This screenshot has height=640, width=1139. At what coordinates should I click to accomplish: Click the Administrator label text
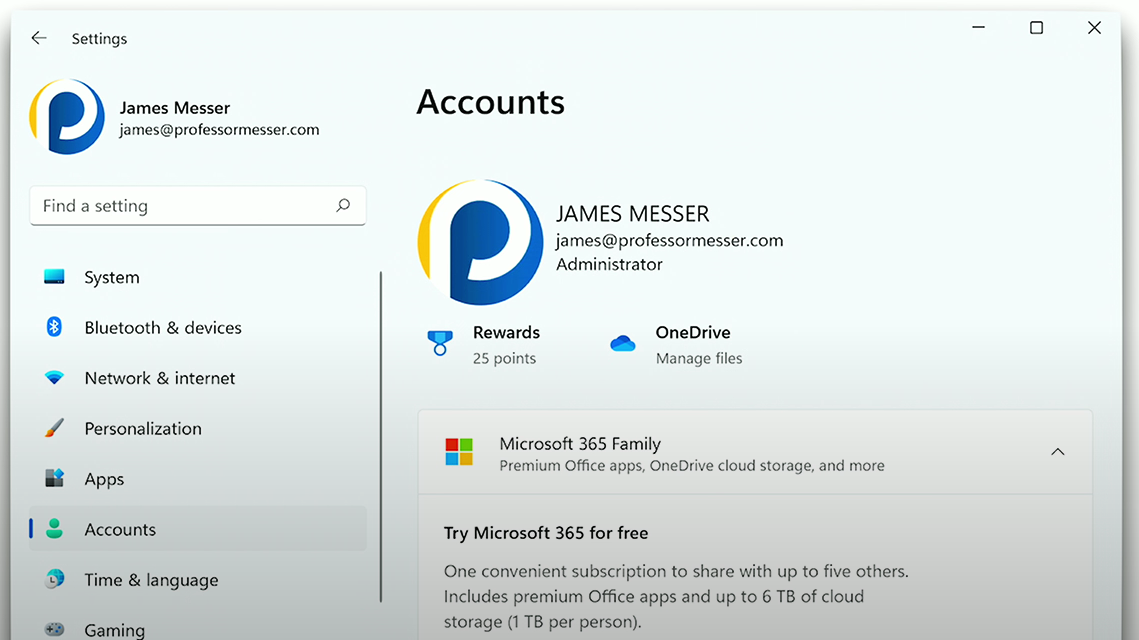[609, 264]
